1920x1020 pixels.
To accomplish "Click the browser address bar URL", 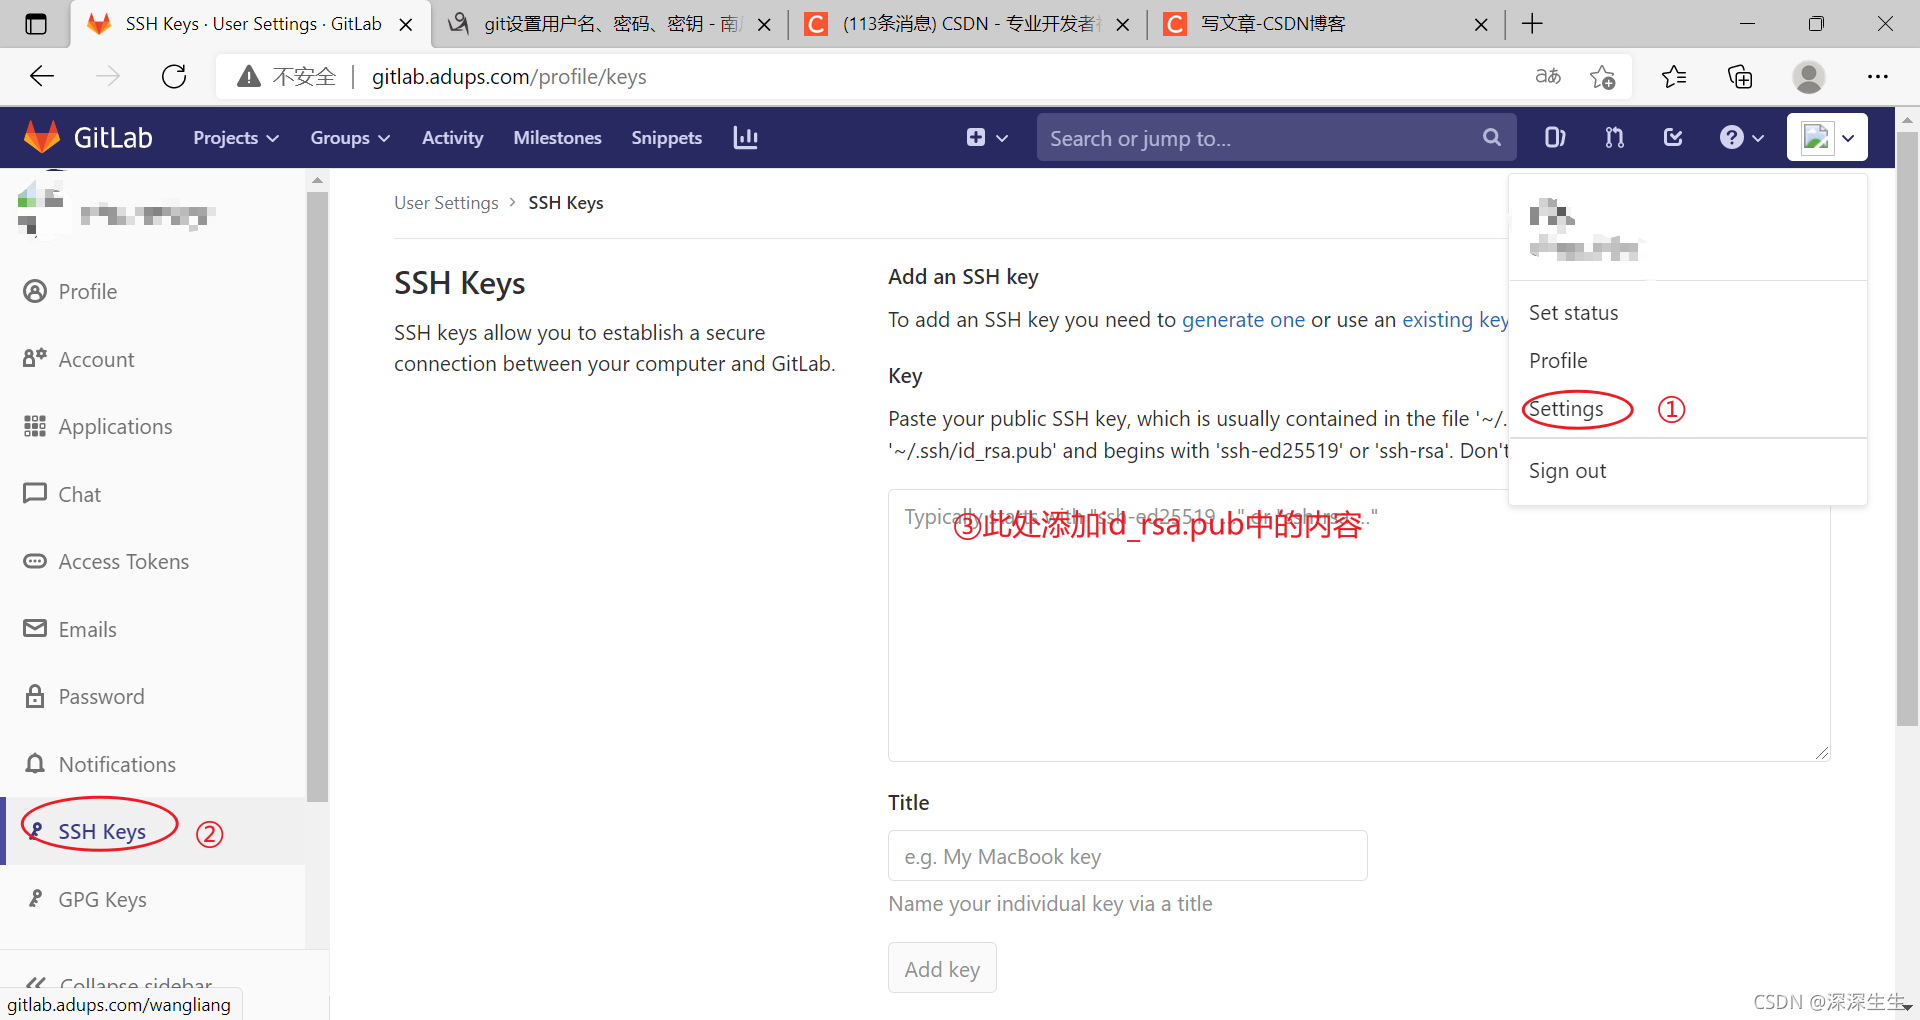I will (509, 77).
